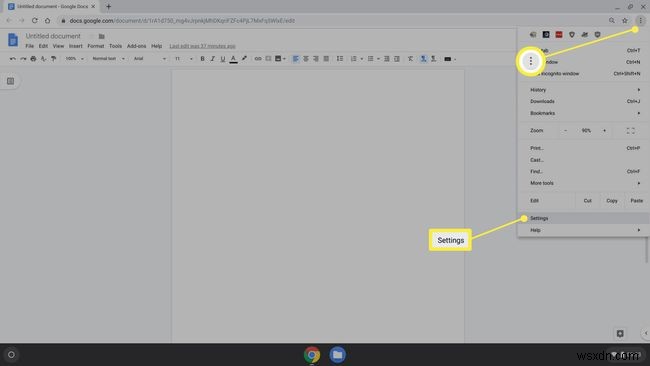Click the Insert image icon
650x366 pixels.
coord(278,59)
